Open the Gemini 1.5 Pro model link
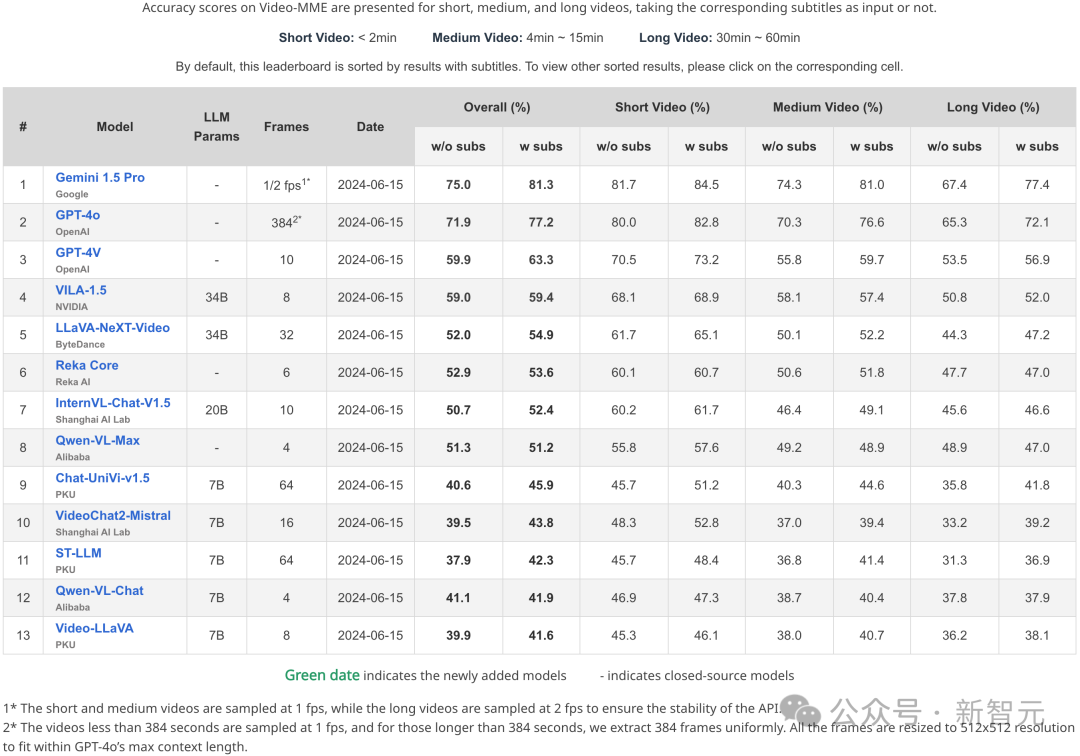1080x756 pixels. coord(100,178)
